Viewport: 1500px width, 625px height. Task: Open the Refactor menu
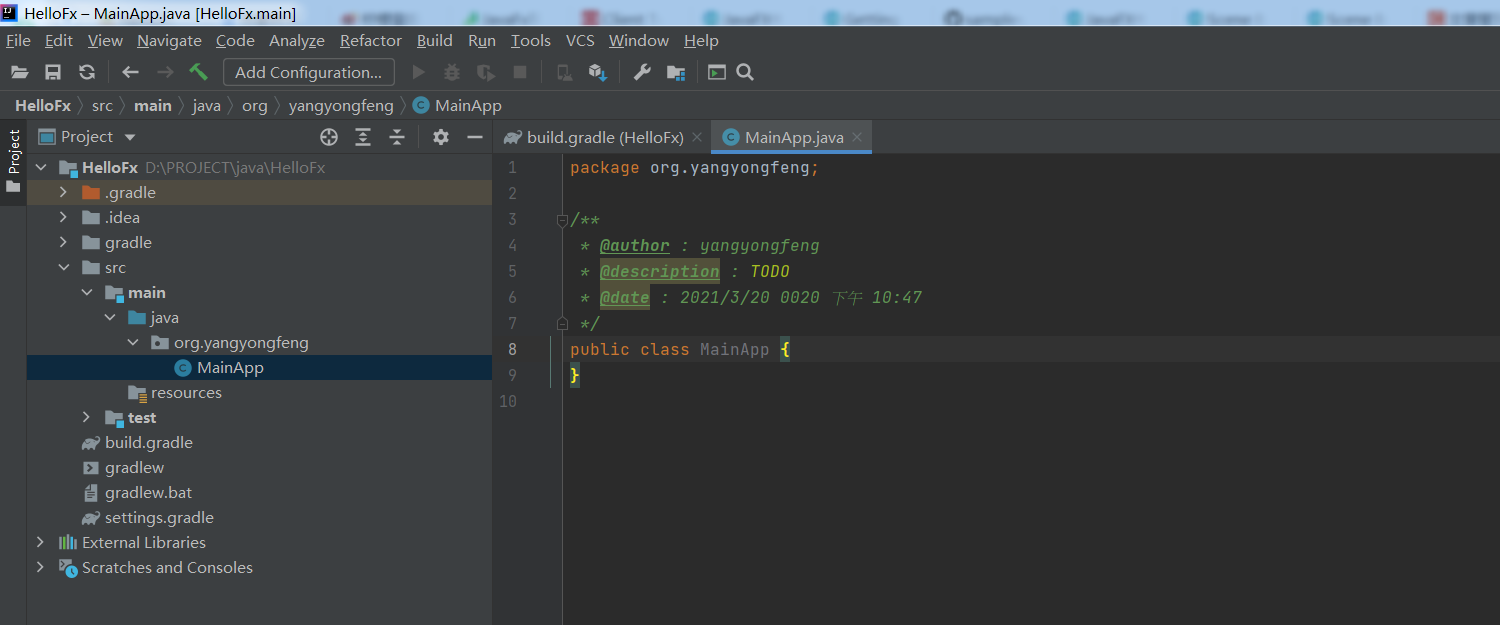371,40
